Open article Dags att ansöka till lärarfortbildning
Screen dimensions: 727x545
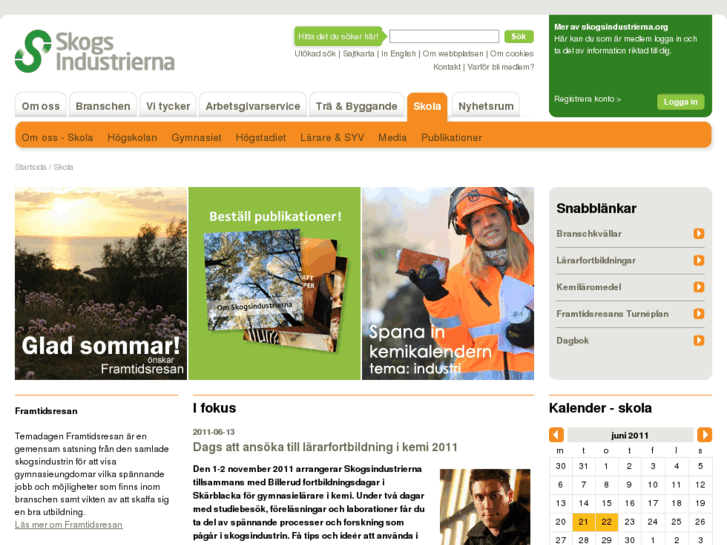[325, 447]
